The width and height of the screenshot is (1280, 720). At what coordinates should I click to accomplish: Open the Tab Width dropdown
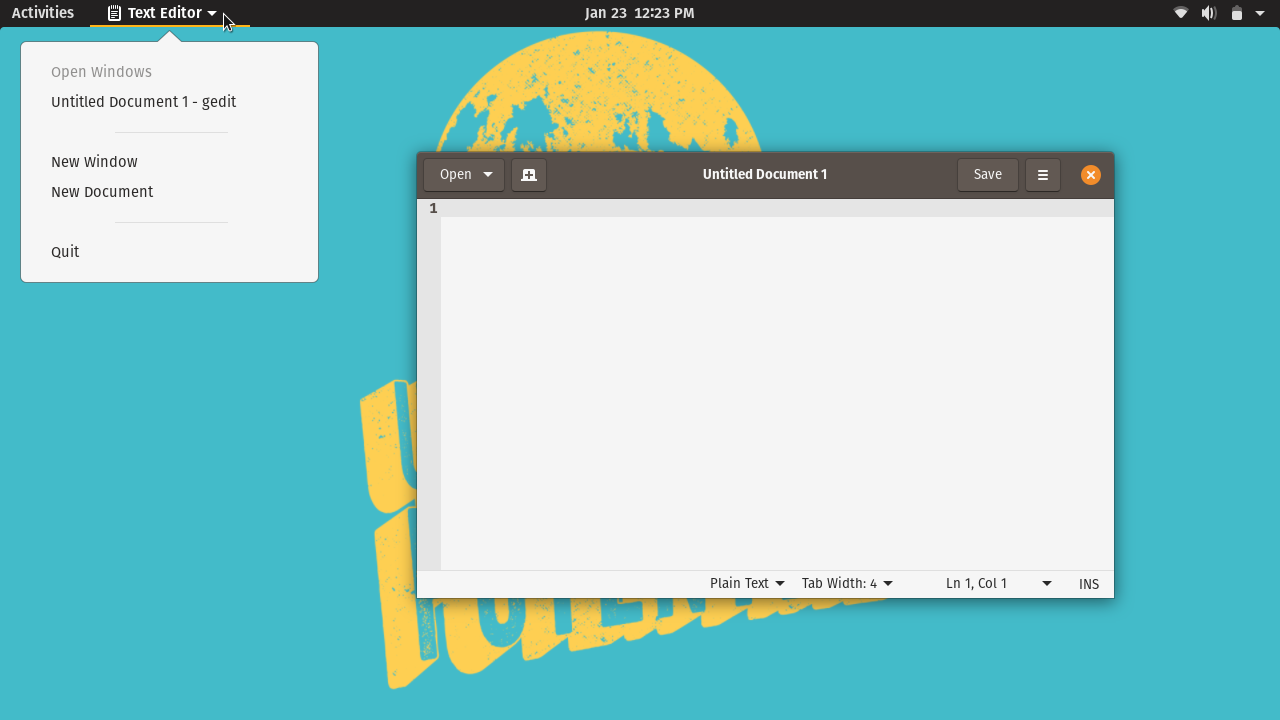pyautogui.click(x=846, y=583)
